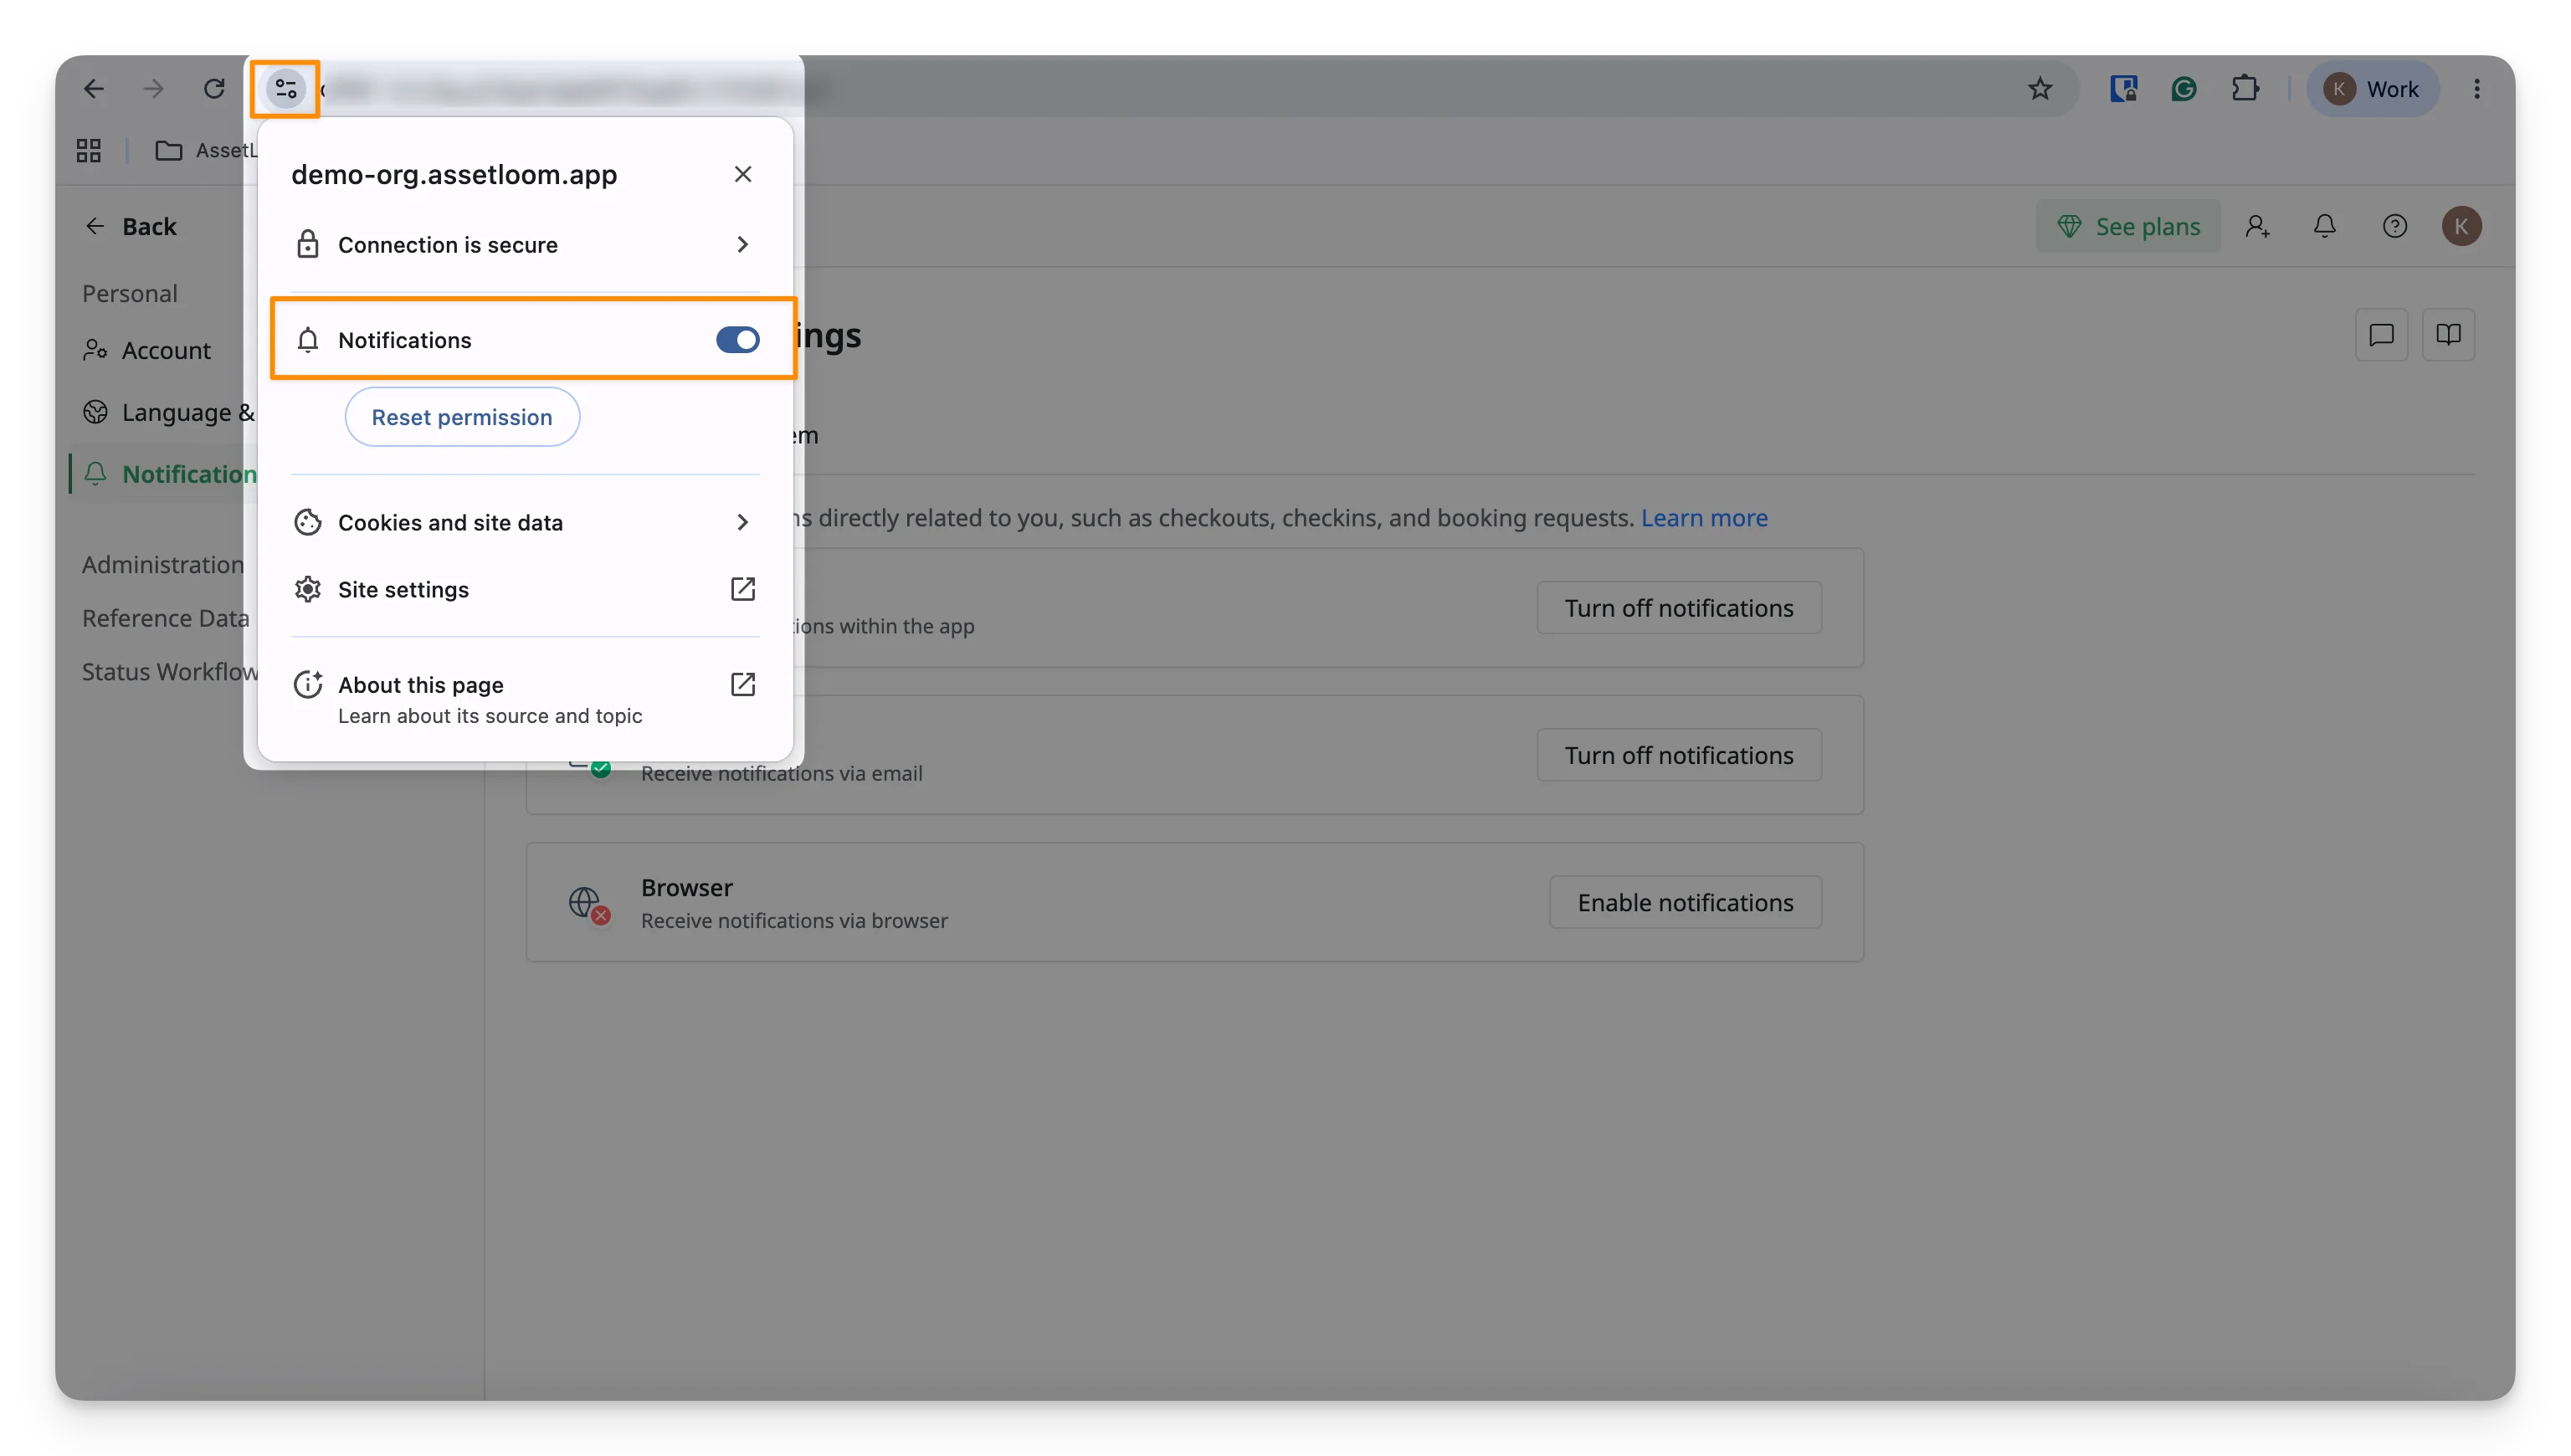Open the K user avatar menu
Image resolution: width=2571 pixels, height=1456 pixels.
pyautogui.click(x=2461, y=226)
